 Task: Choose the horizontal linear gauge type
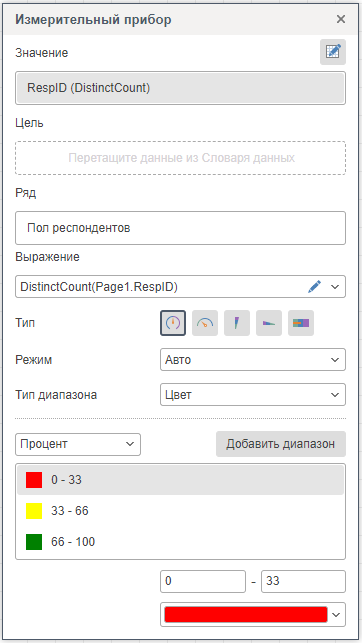(x=269, y=323)
